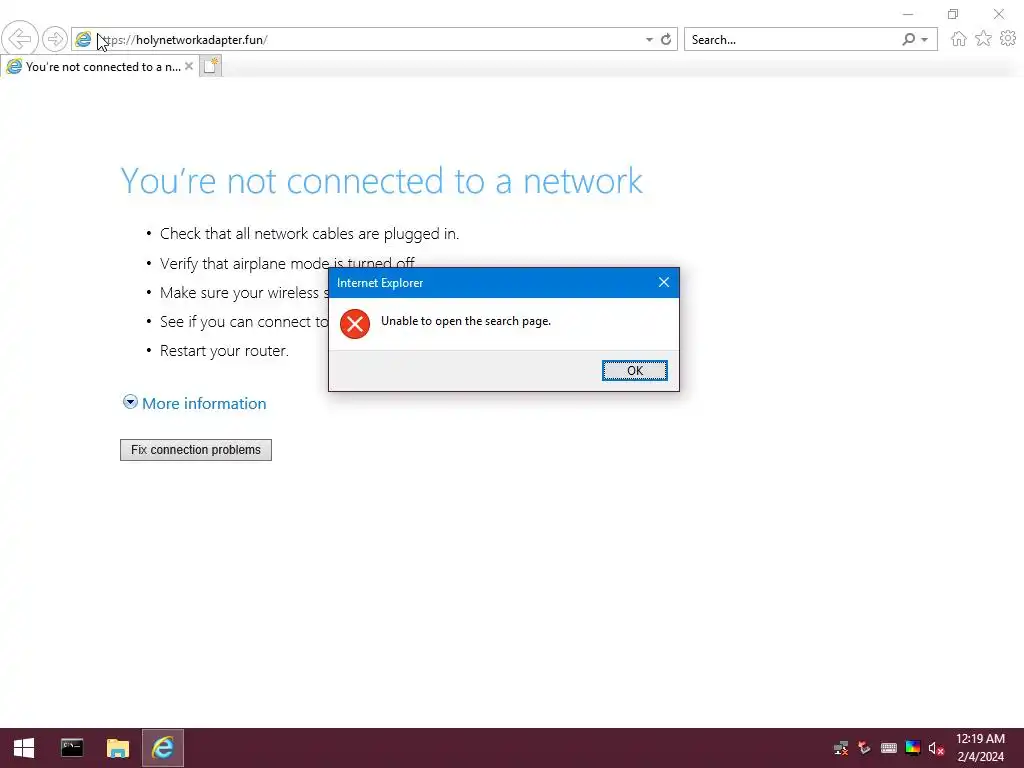The image size is (1024, 768).
Task: Minimize the Internet Explorer window
Action: [x=908, y=14]
